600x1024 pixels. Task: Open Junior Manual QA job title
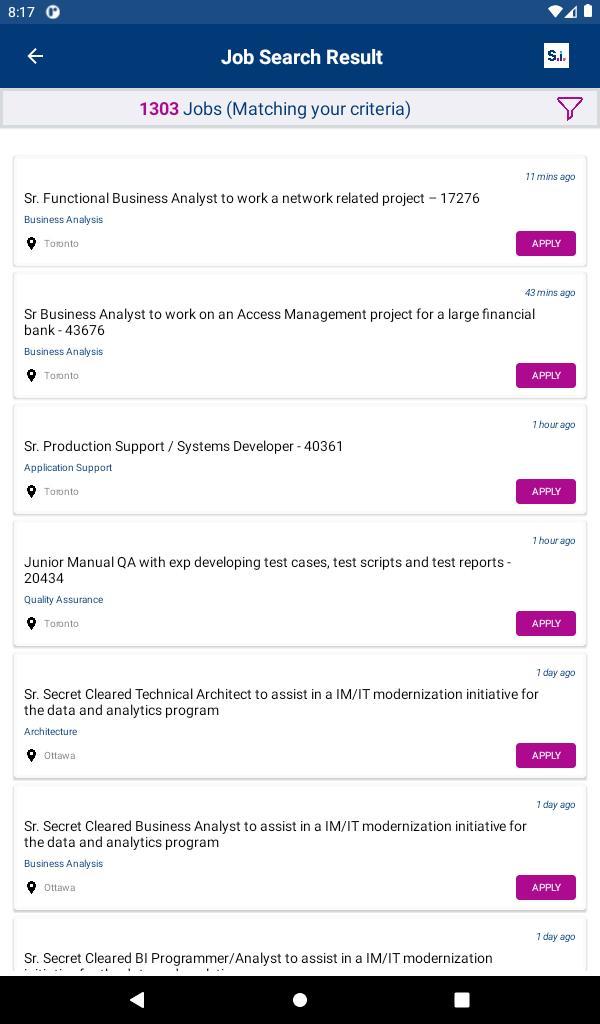click(x=267, y=570)
